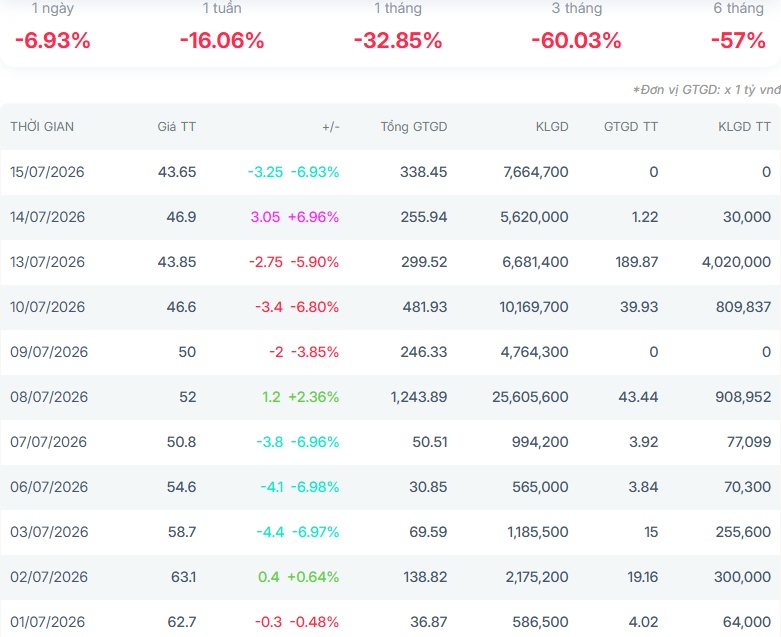Click the THỜI GIAN column header
The width and height of the screenshot is (781, 637).
[42, 127]
